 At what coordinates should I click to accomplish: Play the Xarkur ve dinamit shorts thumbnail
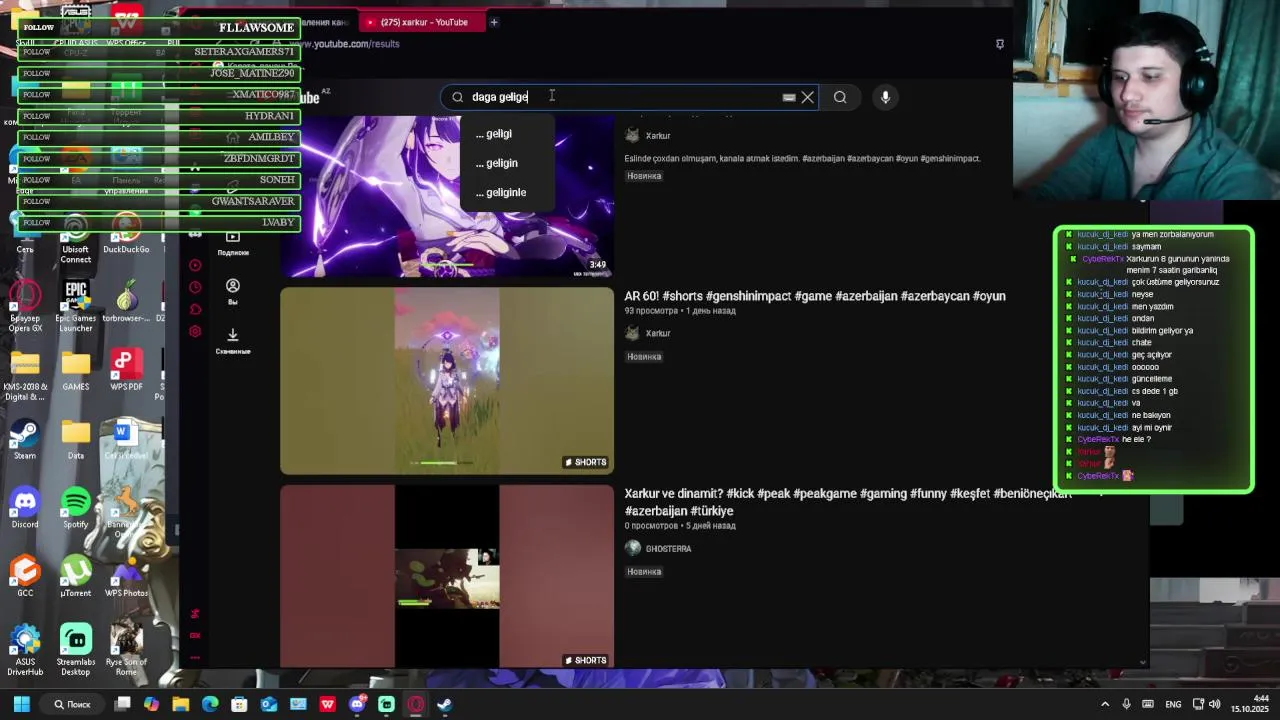coord(447,577)
